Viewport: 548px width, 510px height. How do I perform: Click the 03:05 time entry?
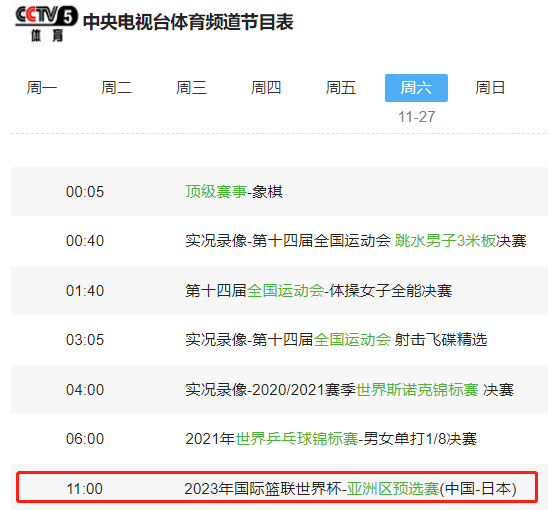(x=85, y=340)
